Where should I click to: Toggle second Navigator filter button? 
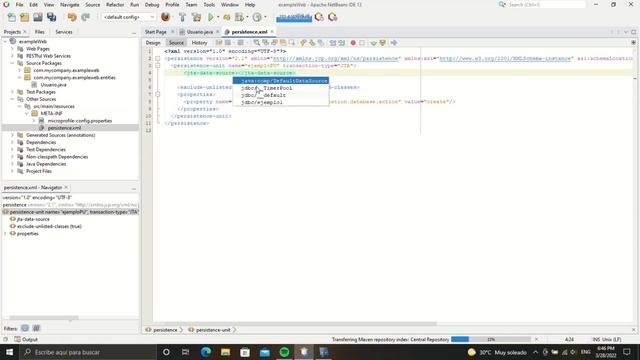[x=36, y=328]
